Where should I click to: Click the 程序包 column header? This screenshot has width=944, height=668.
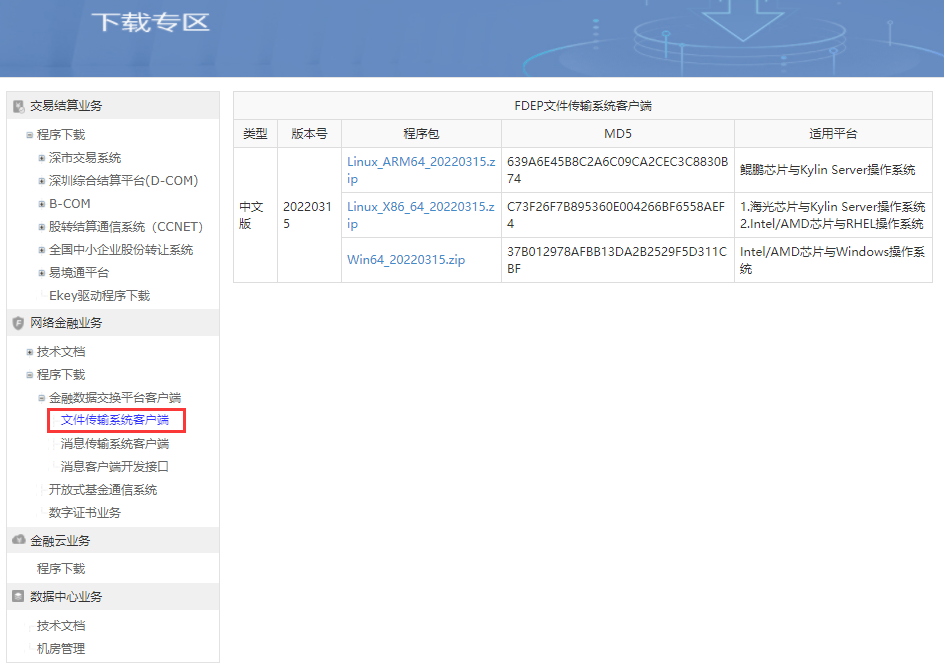coord(421,134)
